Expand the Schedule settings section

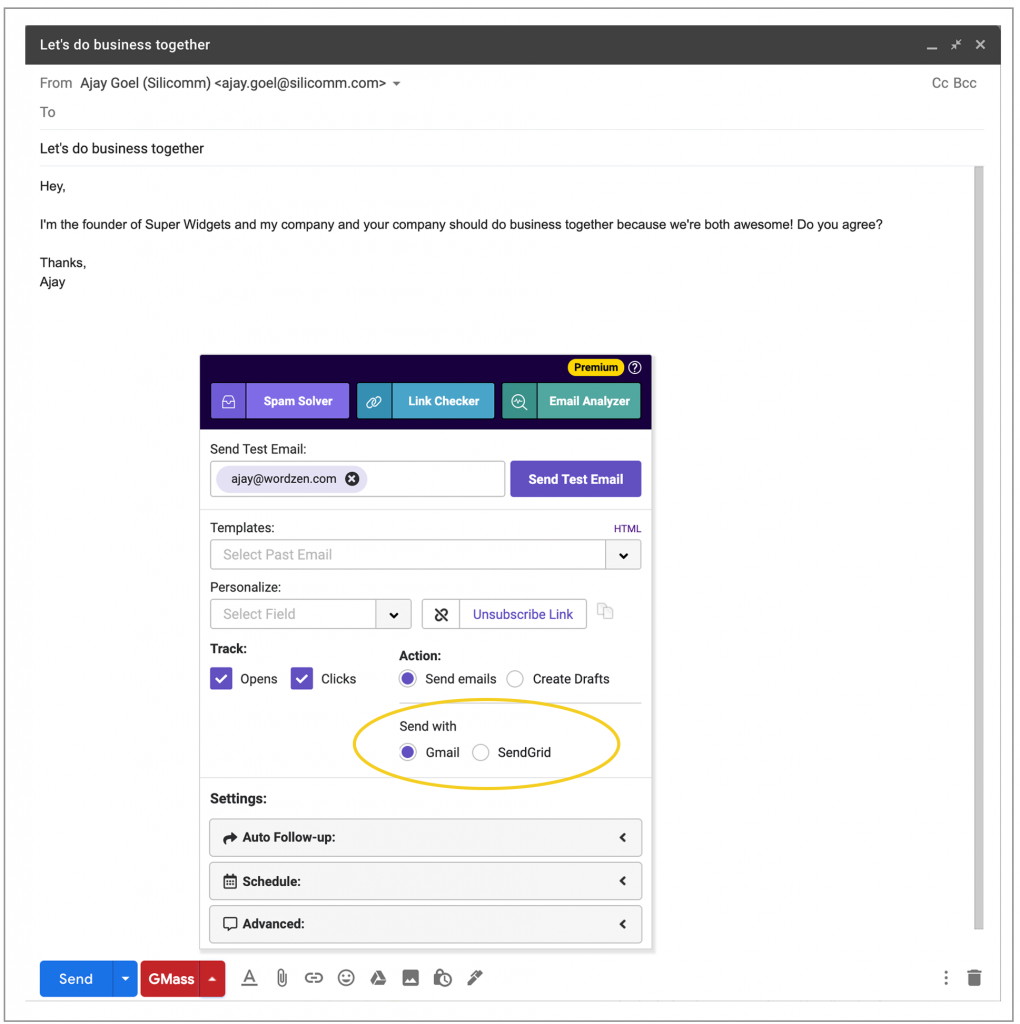[x=425, y=882]
